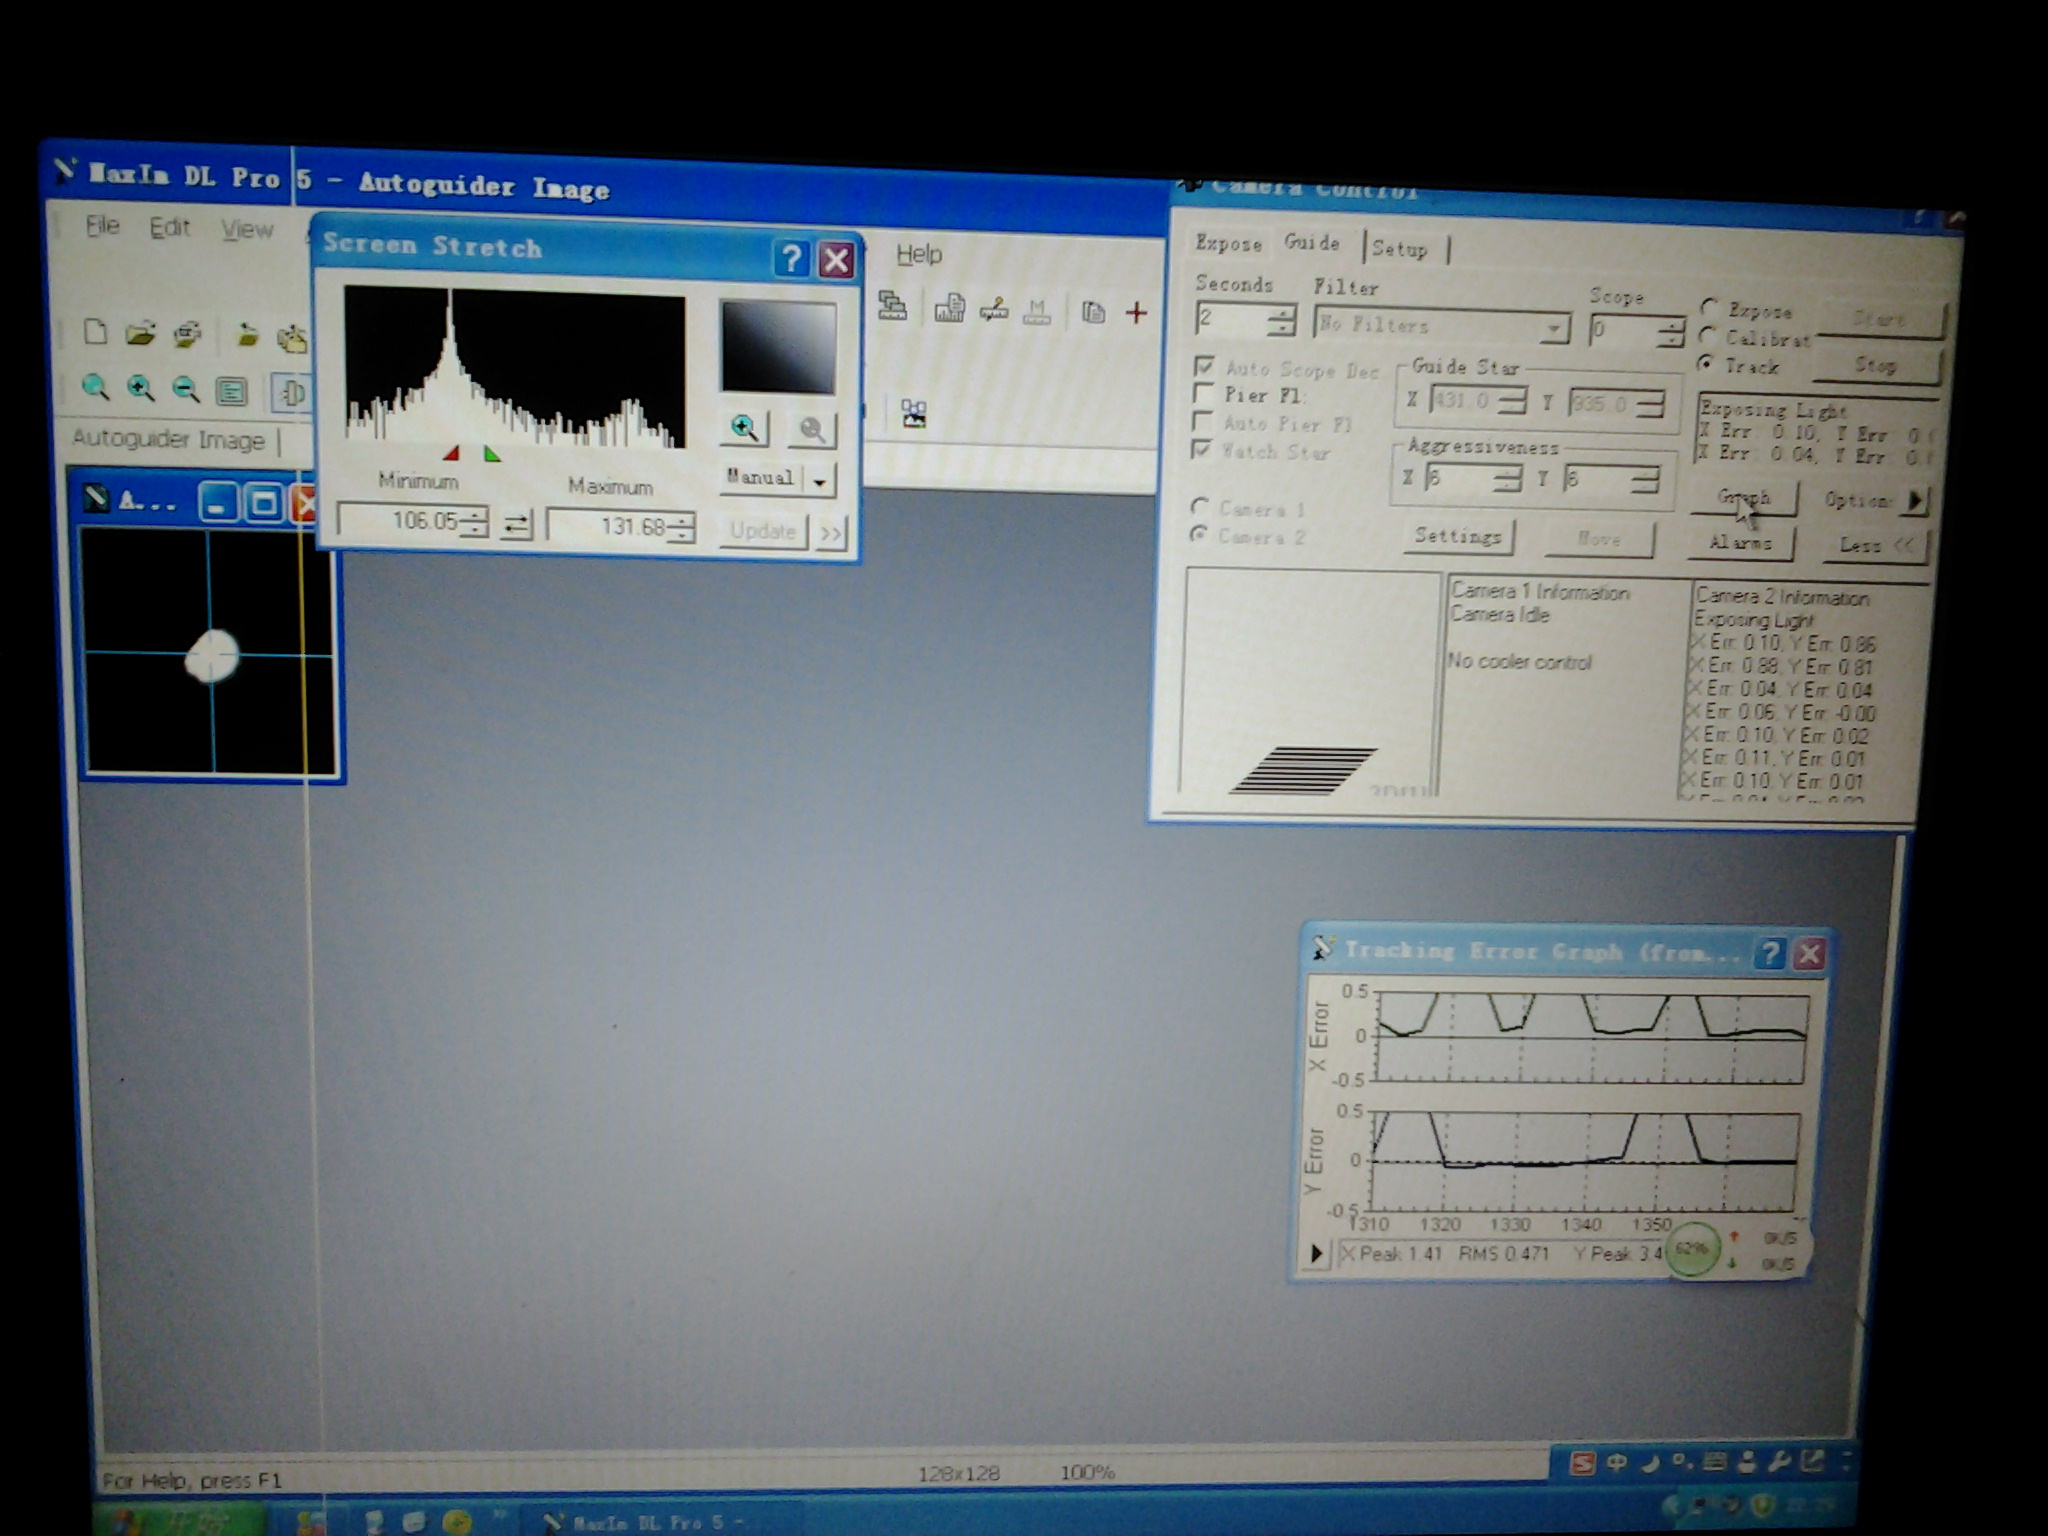Switch to the Expose tab
The width and height of the screenshot is (2048, 1536).
click(1228, 244)
